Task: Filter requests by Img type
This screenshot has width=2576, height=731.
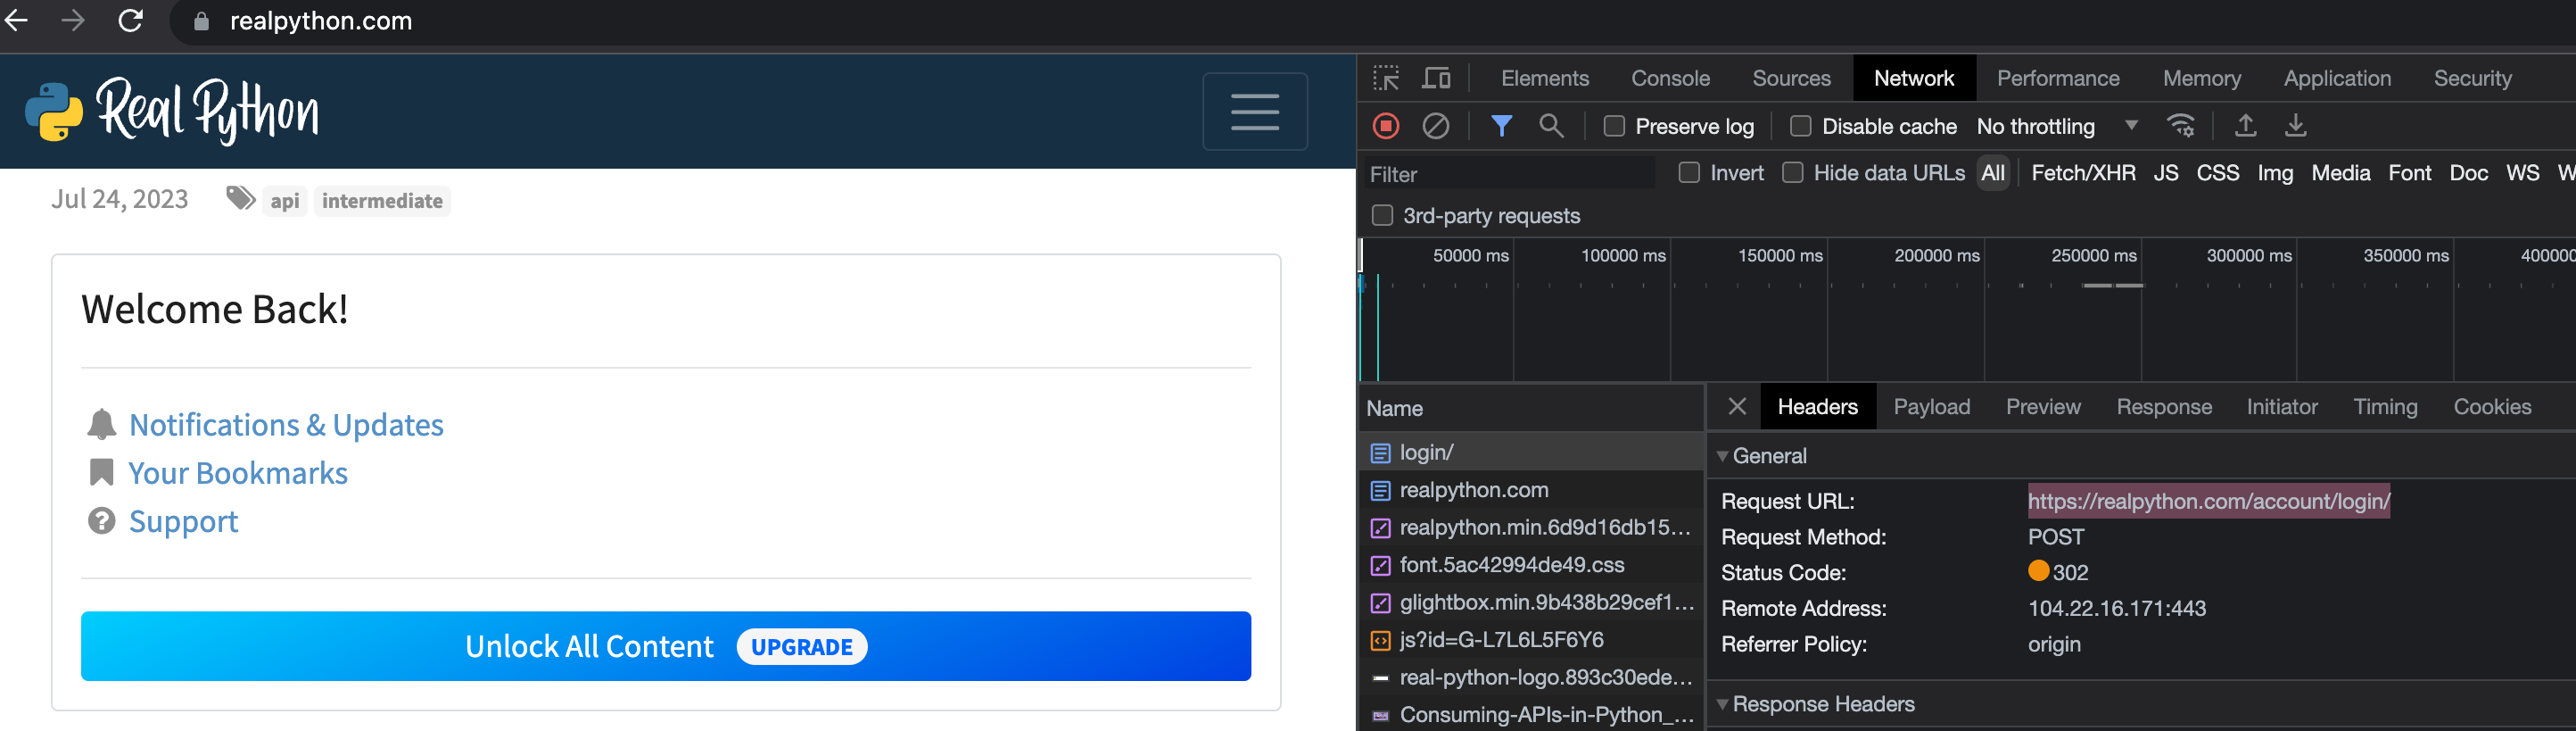Action: (2275, 173)
